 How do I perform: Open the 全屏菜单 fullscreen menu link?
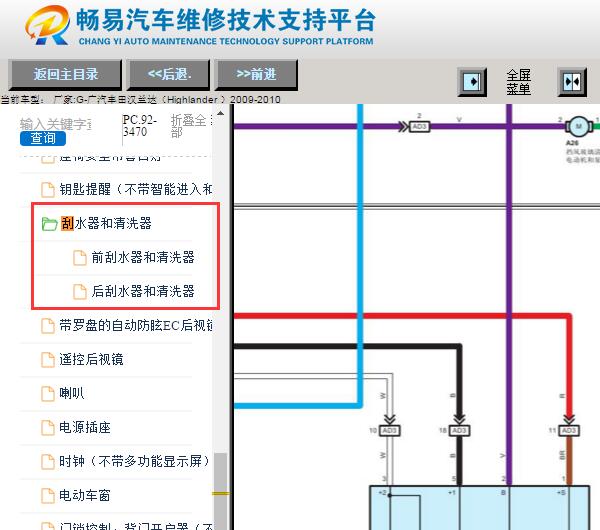[x=518, y=82]
